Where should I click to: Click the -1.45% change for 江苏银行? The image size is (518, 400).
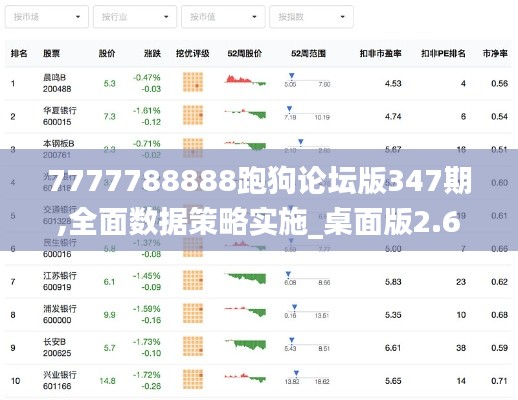click(x=147, y=276)
